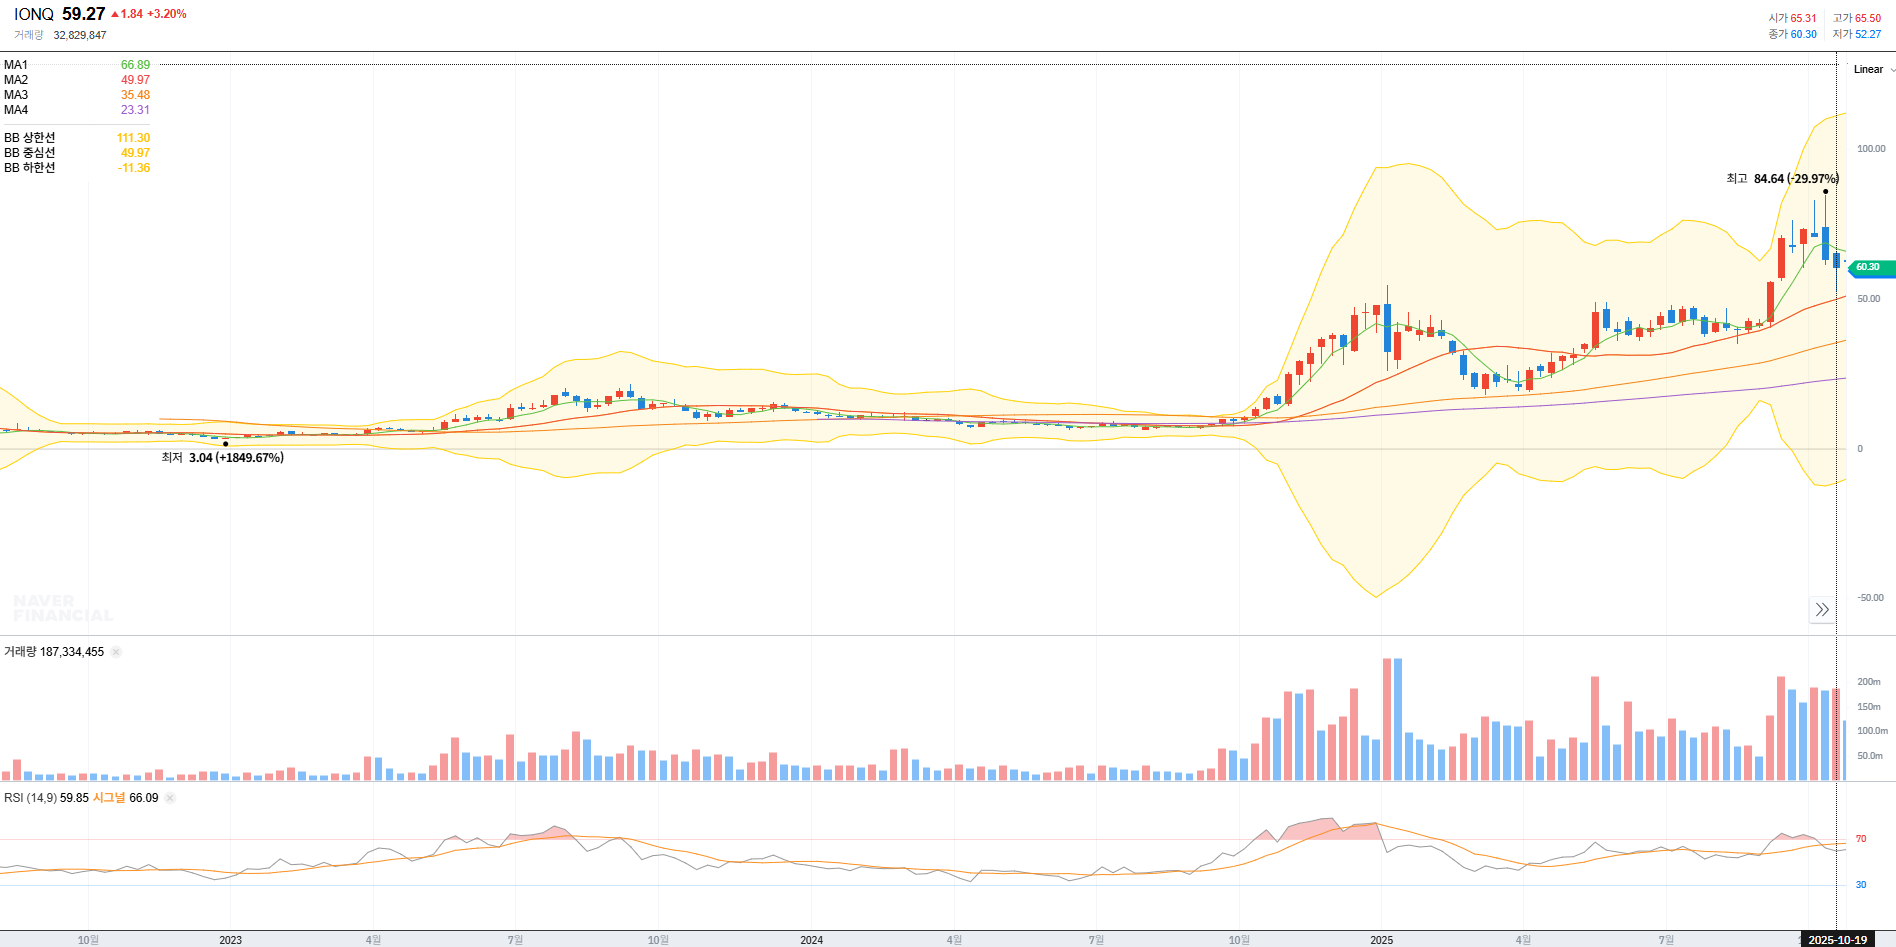The image size is (1896, 947).
Task: Click the 2023 label on time axis
Action: (x=231, y=940)
